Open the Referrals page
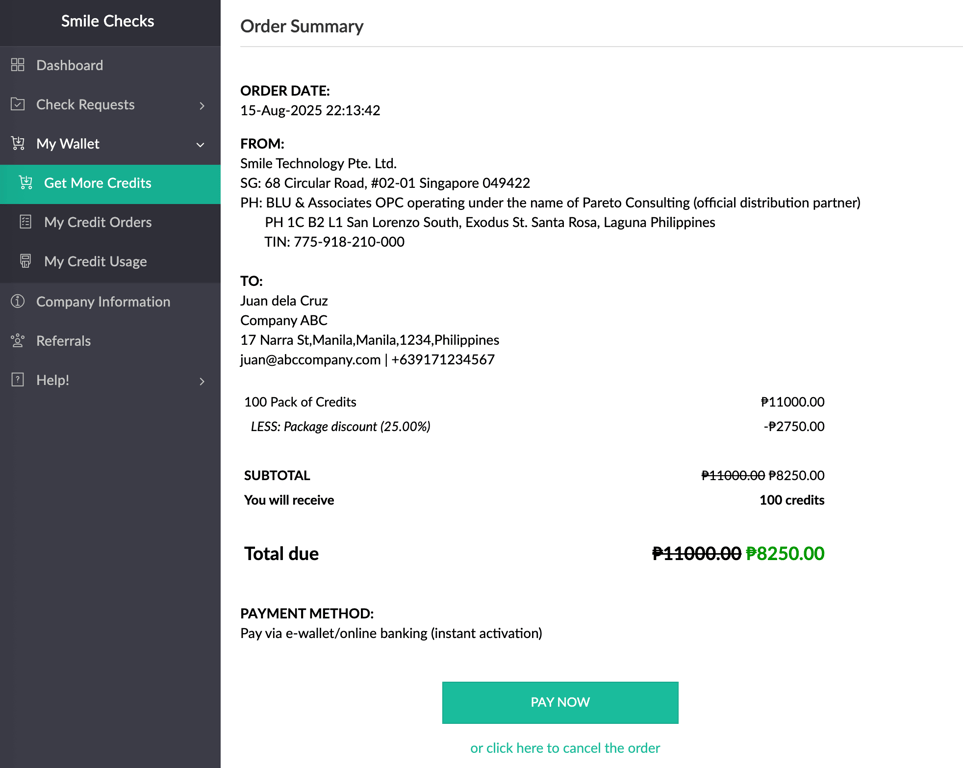 pyautogui.click(x=63, y=341)
